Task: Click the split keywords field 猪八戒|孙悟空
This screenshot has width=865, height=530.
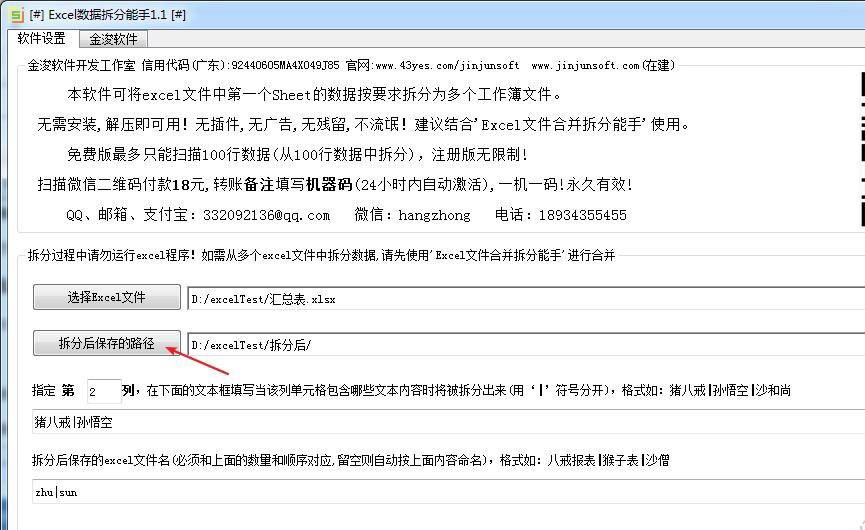Action: pos(448,422)
